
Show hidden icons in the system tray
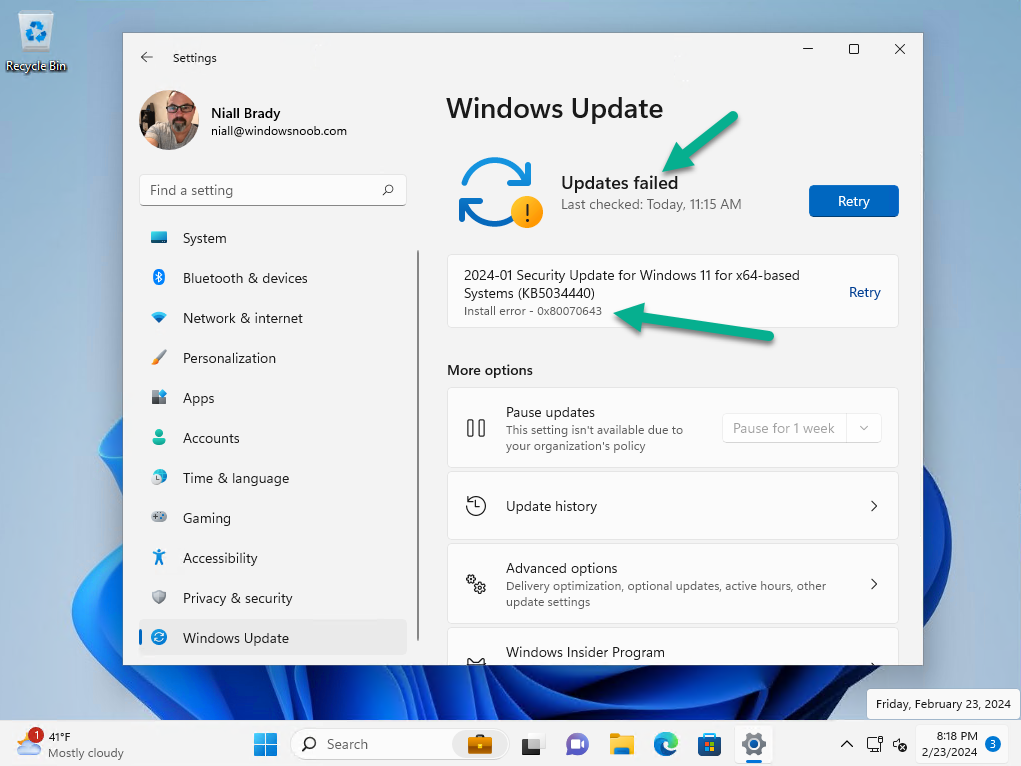pyautogui.click(x=846, y=744)
